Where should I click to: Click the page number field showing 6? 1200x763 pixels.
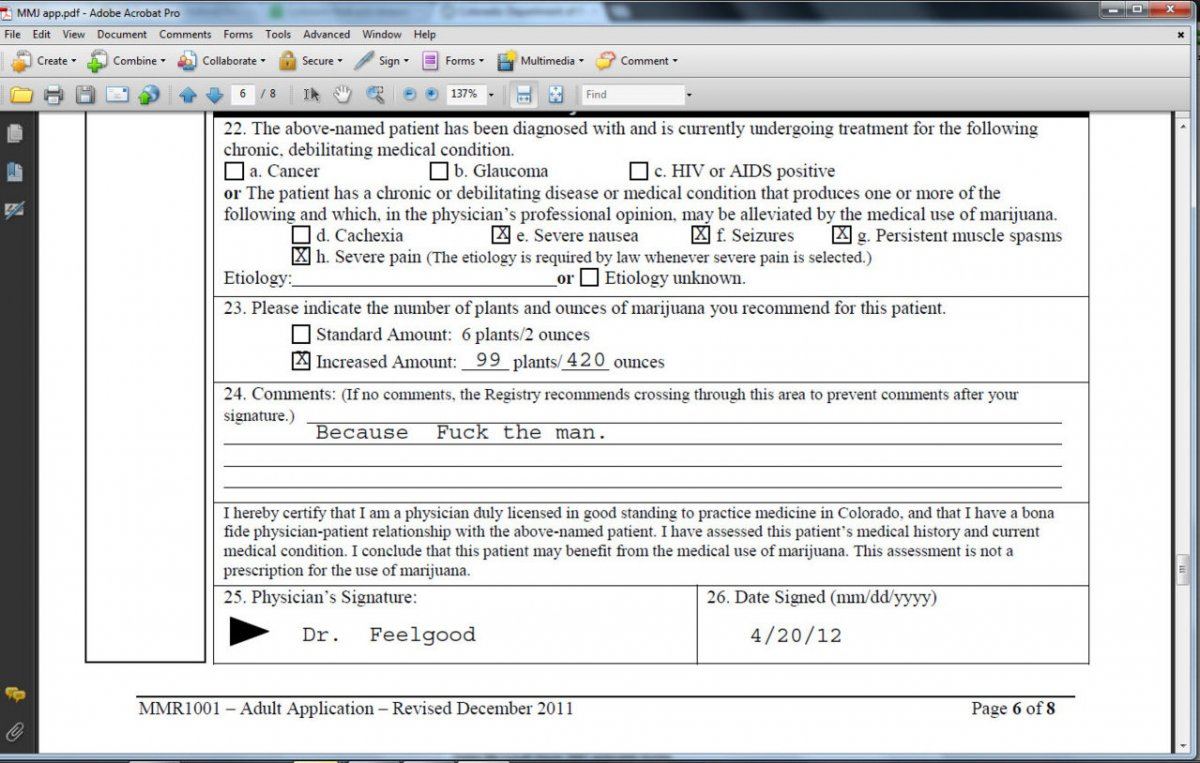[243, 94]
